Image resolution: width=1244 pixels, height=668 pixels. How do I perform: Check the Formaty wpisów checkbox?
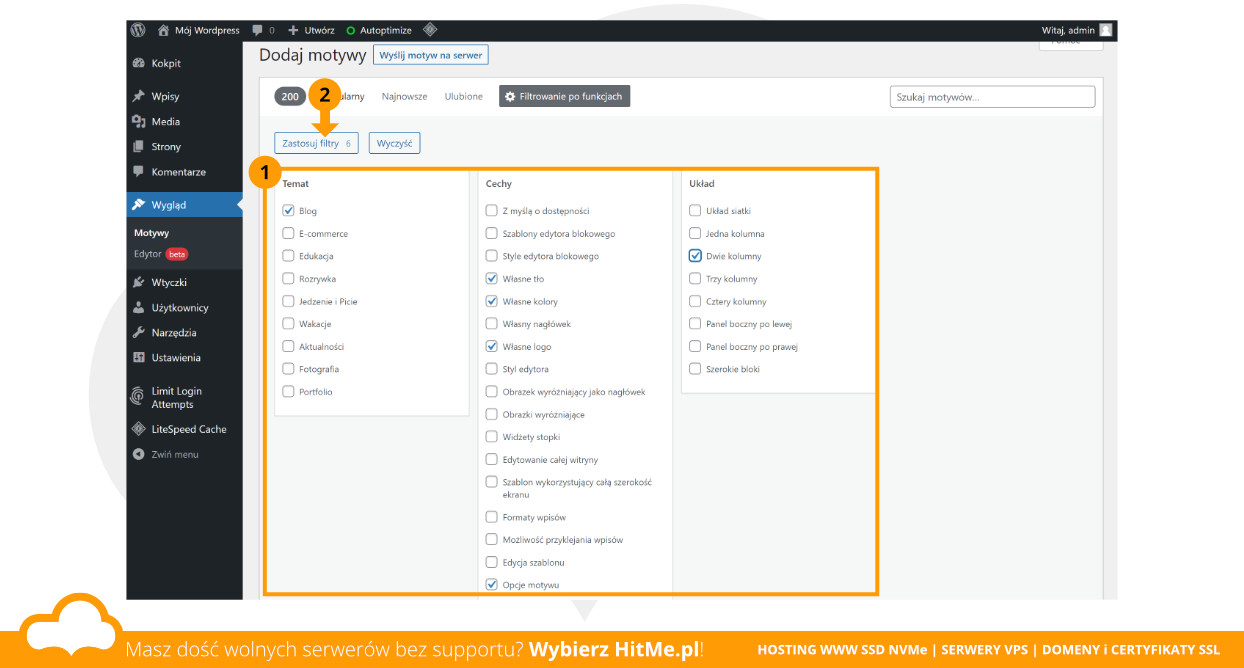pyautogui.click(x=492, y=517)
